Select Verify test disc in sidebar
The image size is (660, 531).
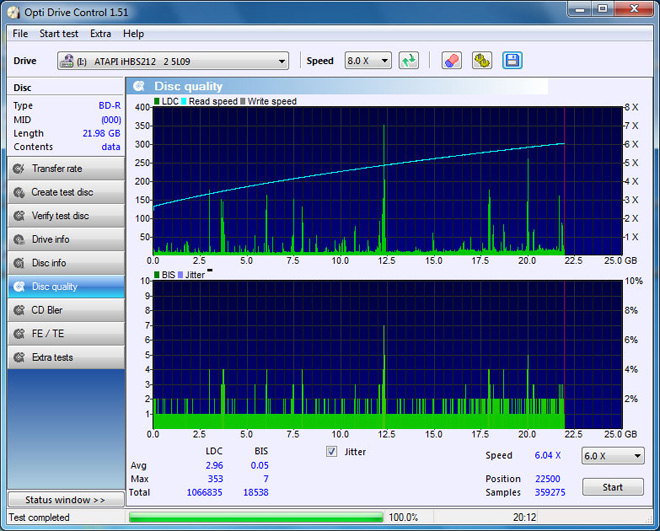pos(66,216)
